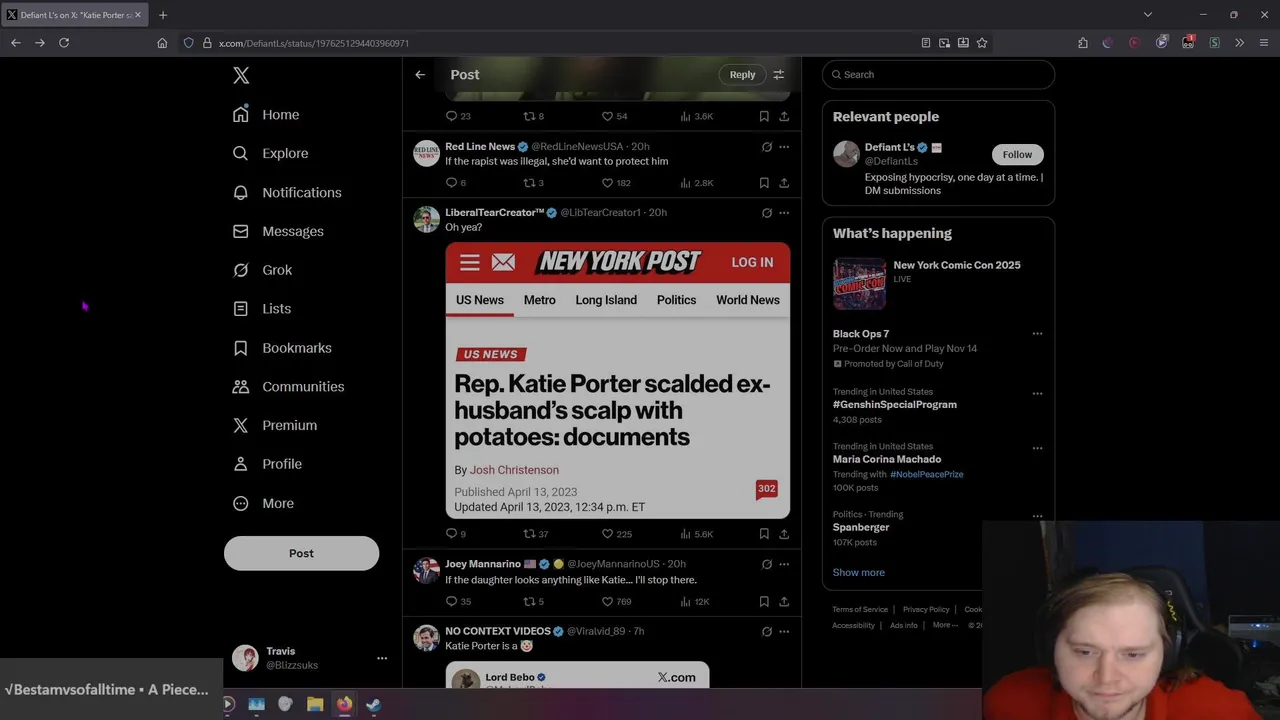Image resolution: width=1280 pixels, height=720 pixels.
Task: Open NO CONTEXT VIDEOS profile name
Action: tap(498, 632)
